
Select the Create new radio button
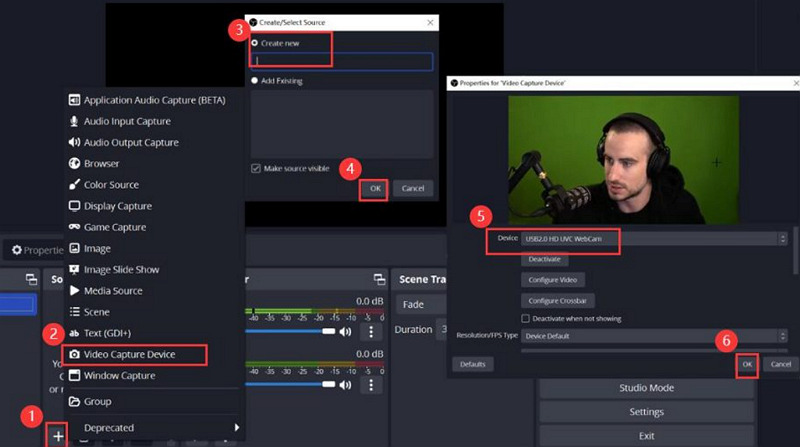point(255,43)
